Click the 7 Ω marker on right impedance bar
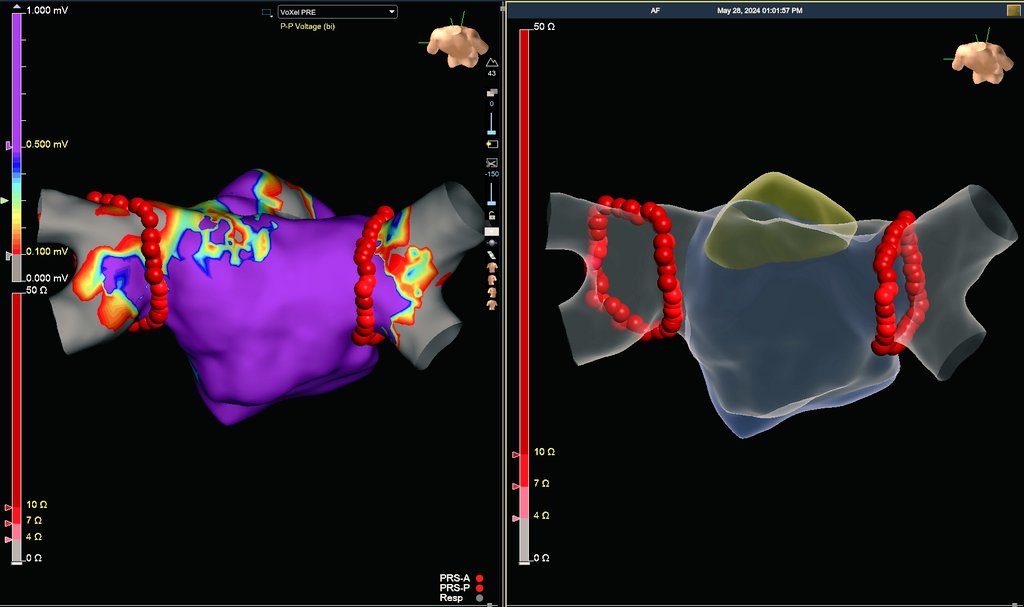 516,487
